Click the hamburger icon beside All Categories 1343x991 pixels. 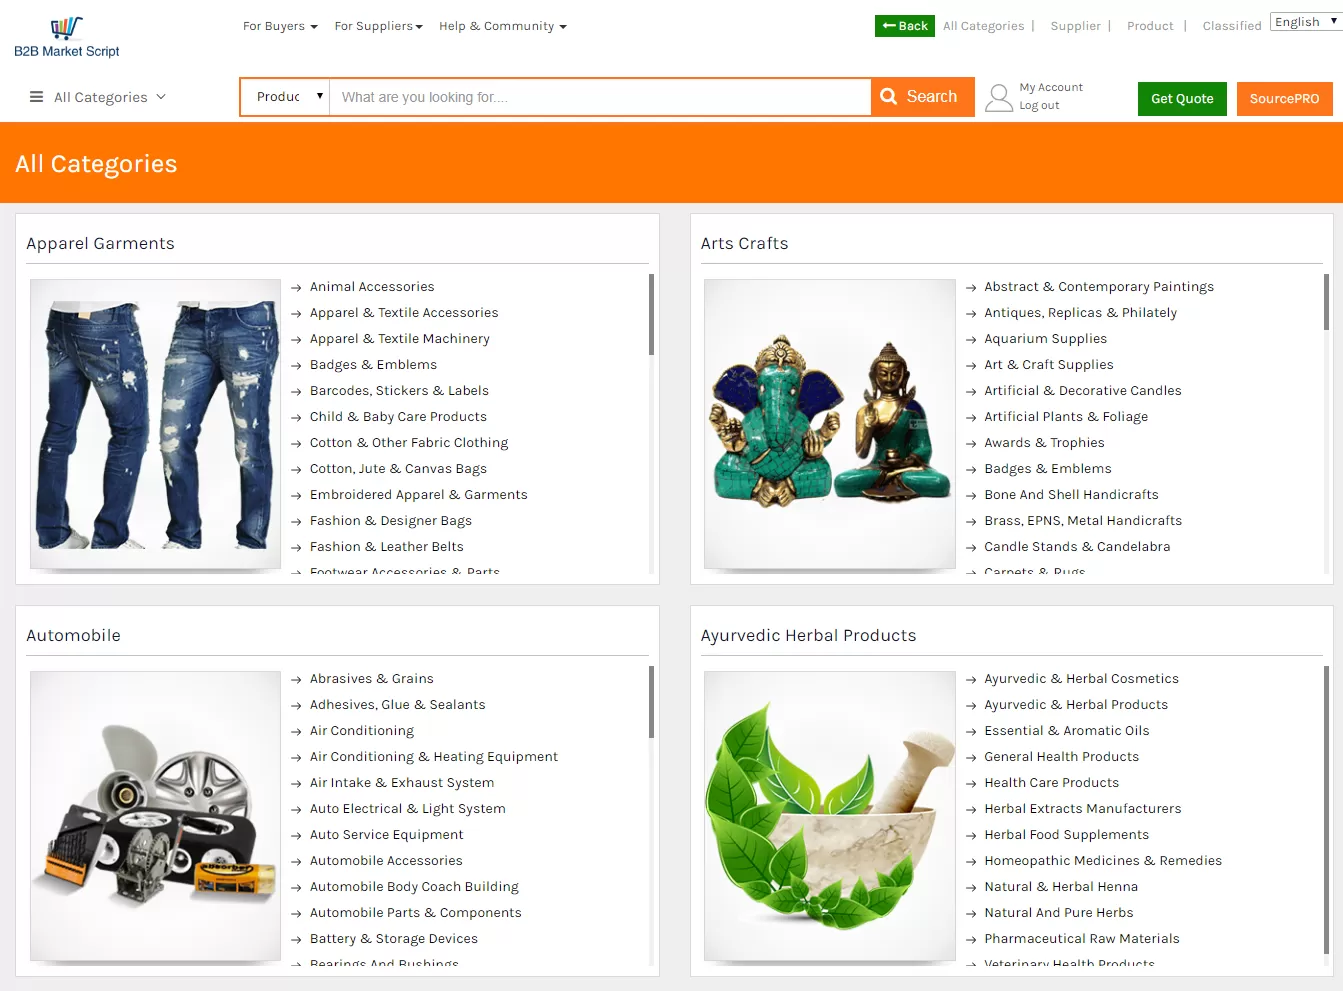point(36,97)
